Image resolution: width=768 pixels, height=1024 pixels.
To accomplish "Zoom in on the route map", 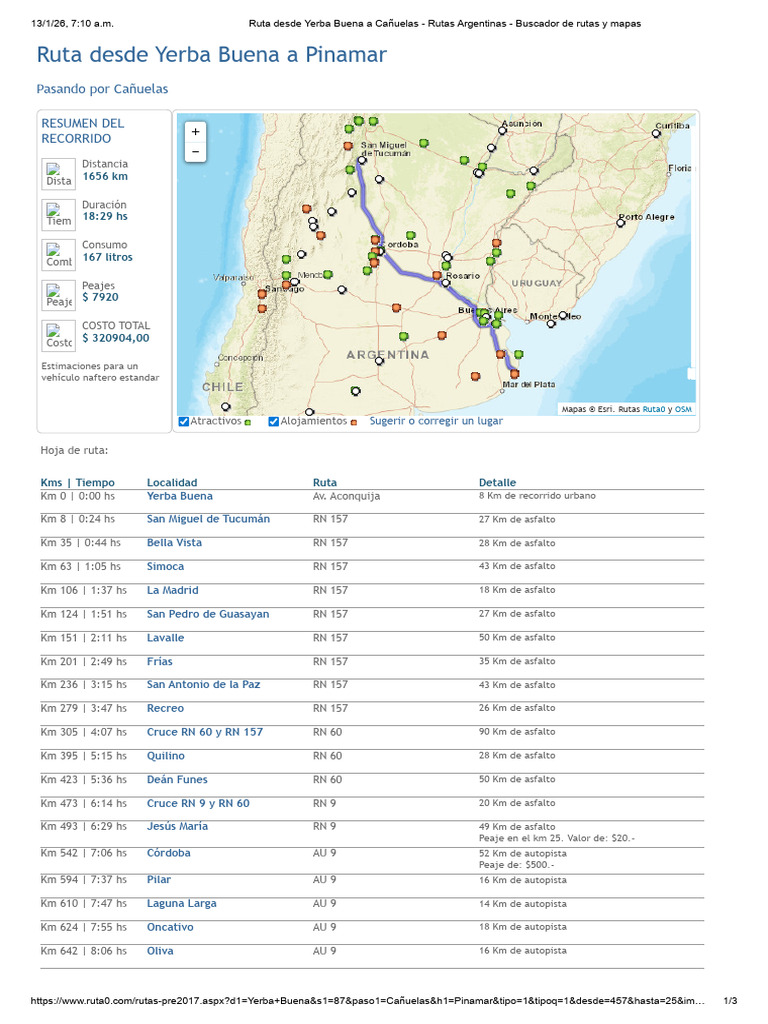I will (195, 132).
